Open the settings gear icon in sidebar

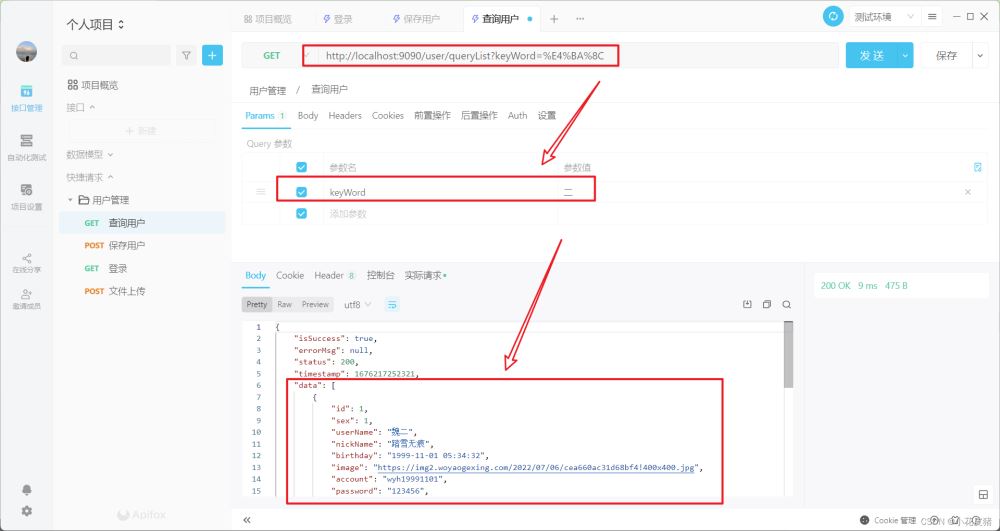point(26,511)
